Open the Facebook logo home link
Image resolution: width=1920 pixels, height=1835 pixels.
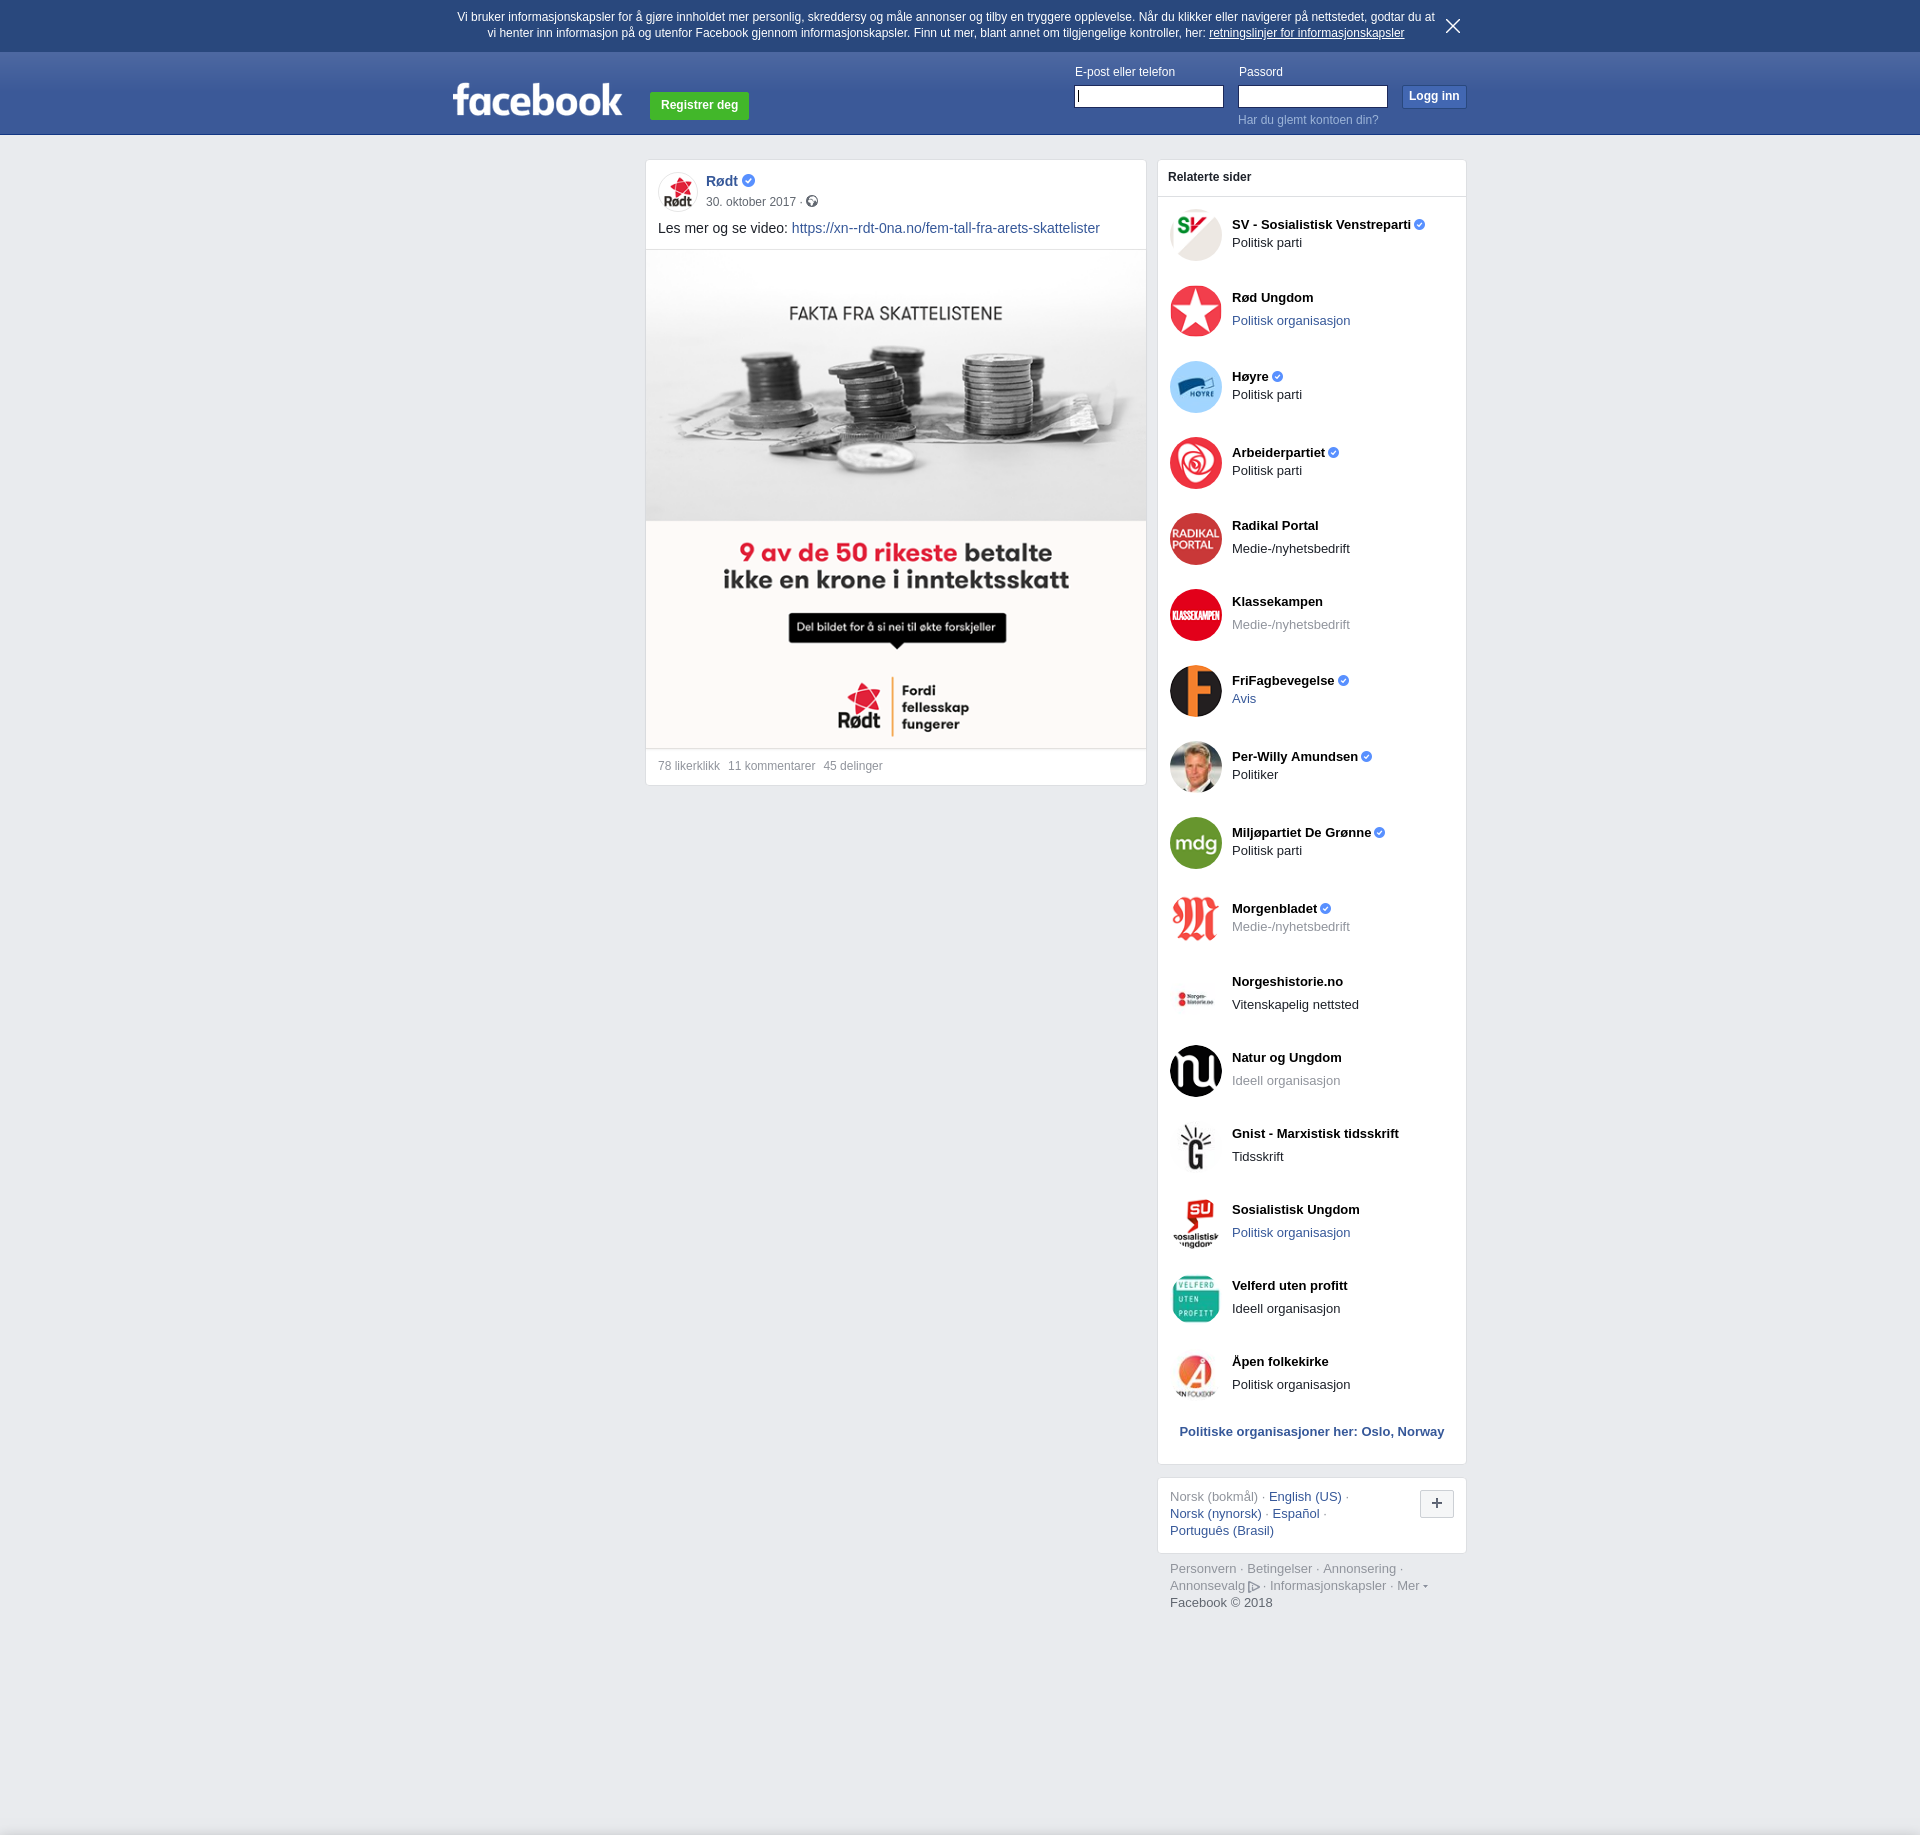pos(537,100)
